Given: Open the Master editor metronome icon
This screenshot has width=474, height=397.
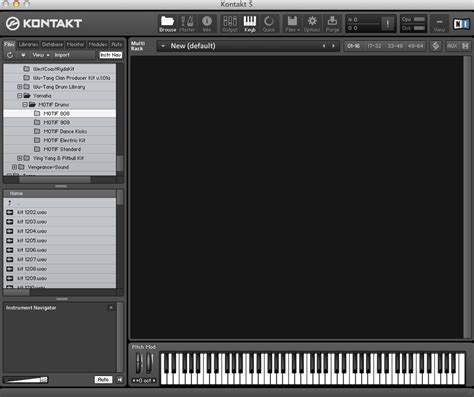Looking at the screenshot, I should tap(187, 24).
